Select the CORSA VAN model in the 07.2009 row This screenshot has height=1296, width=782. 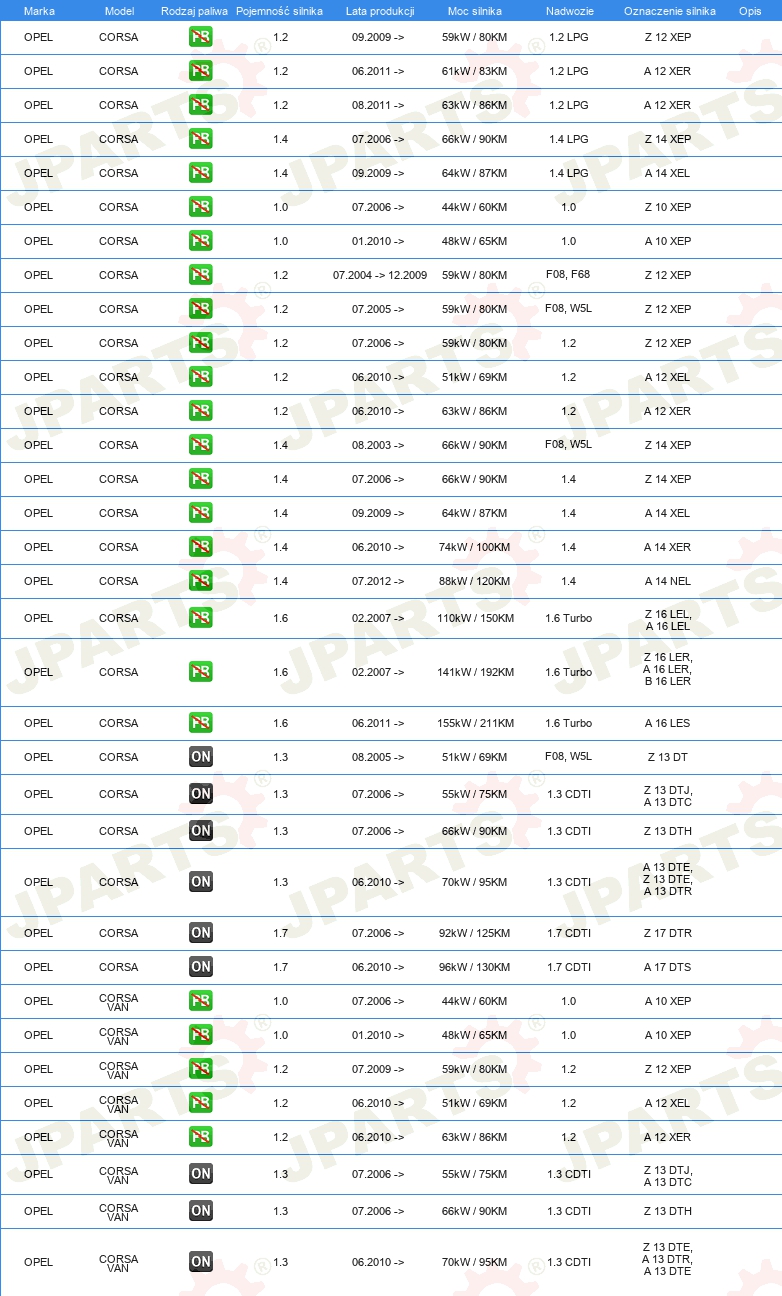click(x=119, y=1069)
